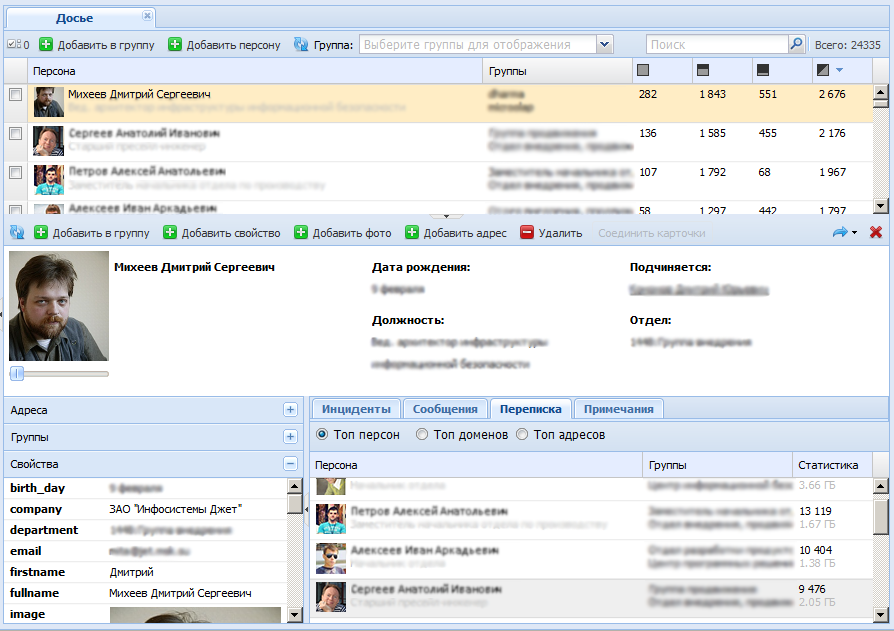Expand the Группы section plus icon
894x631 pixels.
(x=290, y=437)
